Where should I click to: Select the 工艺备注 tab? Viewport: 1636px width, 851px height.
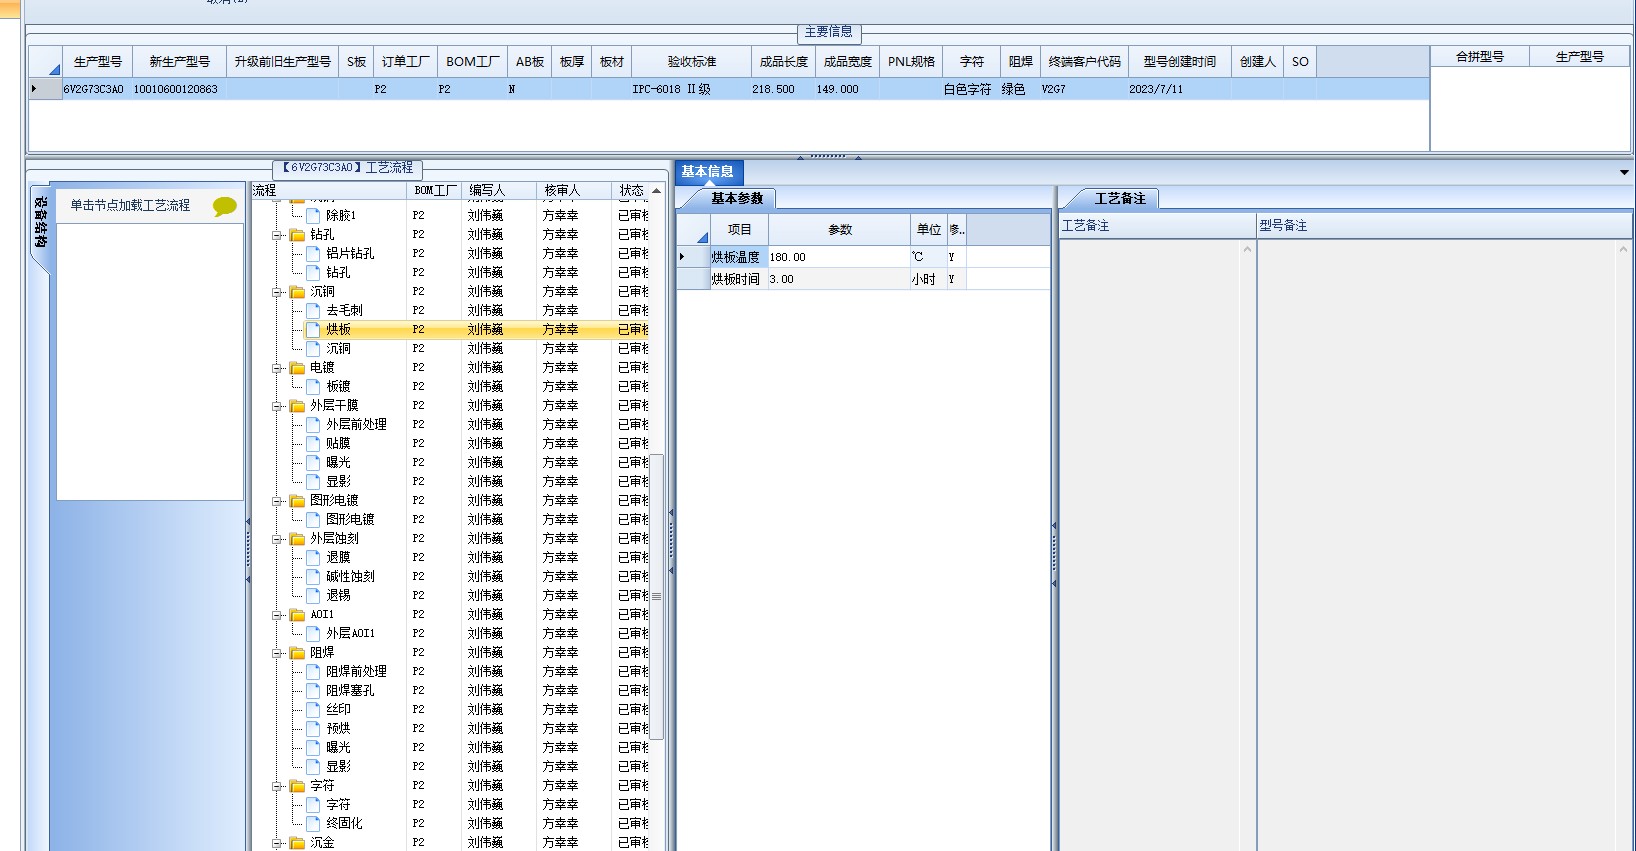(1120, 198)
